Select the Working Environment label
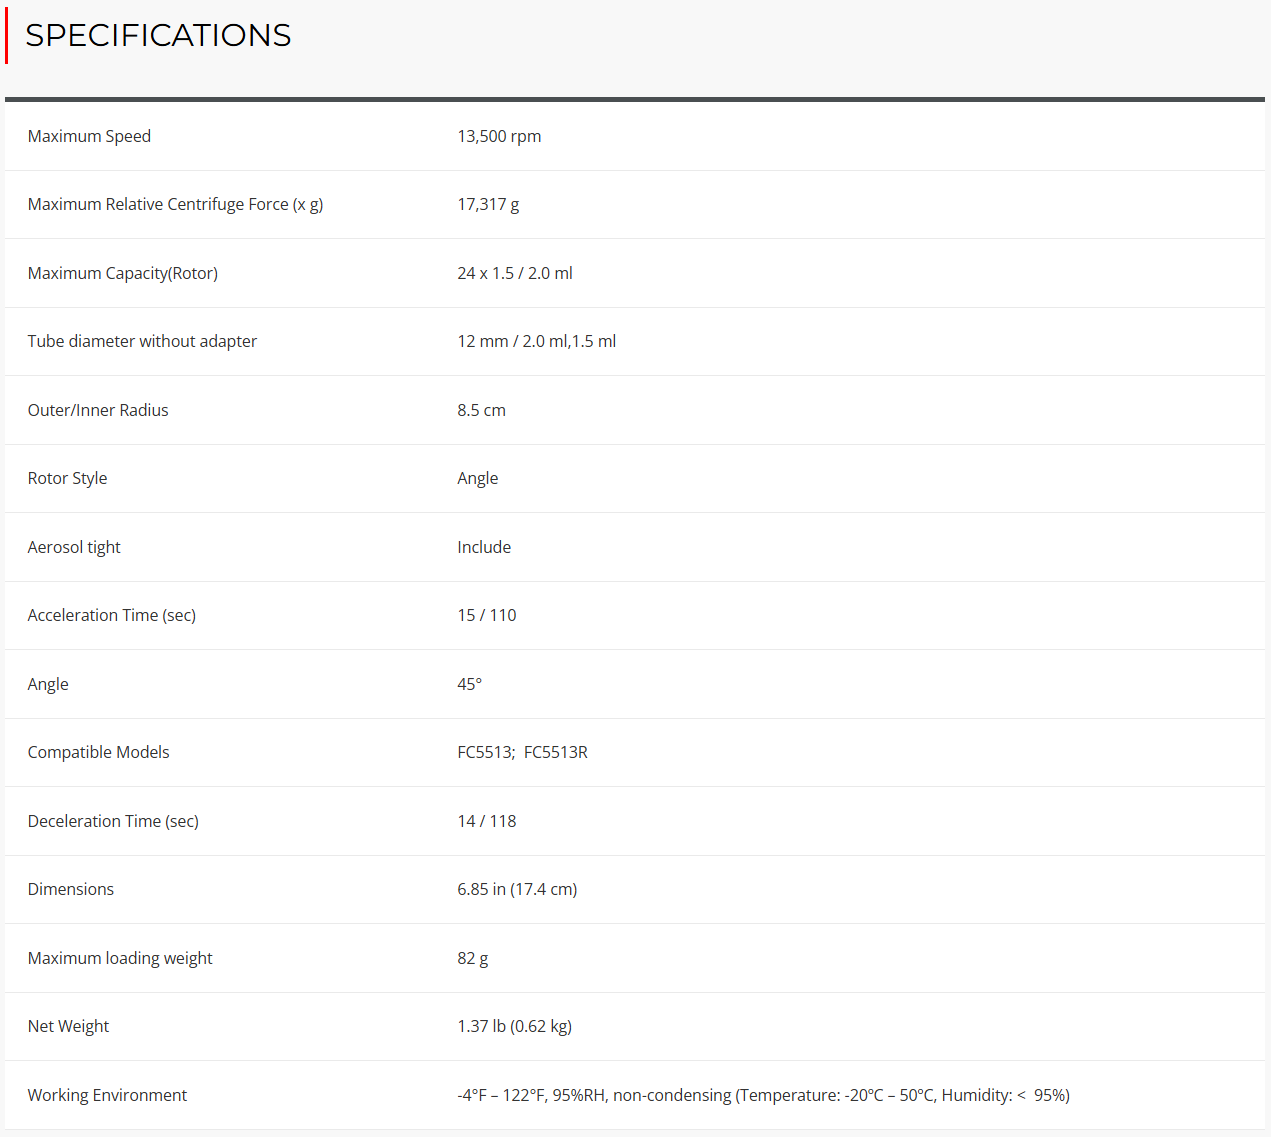 (107, 1095)
